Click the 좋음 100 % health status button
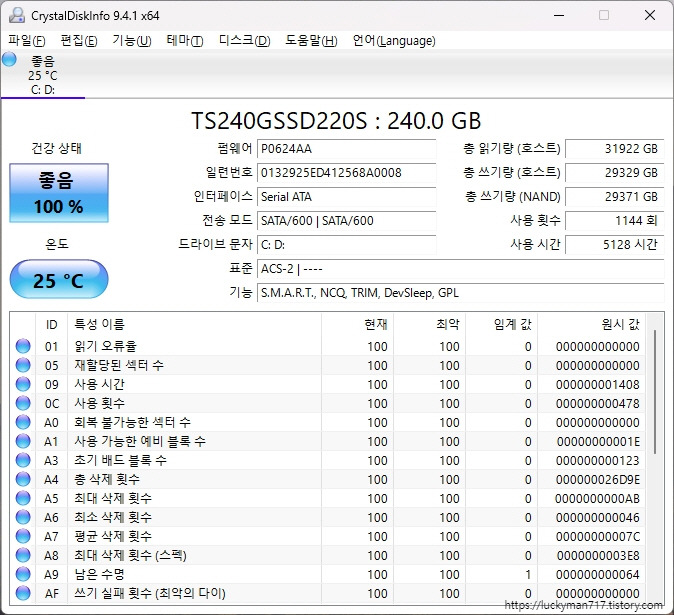 point(59,193)
